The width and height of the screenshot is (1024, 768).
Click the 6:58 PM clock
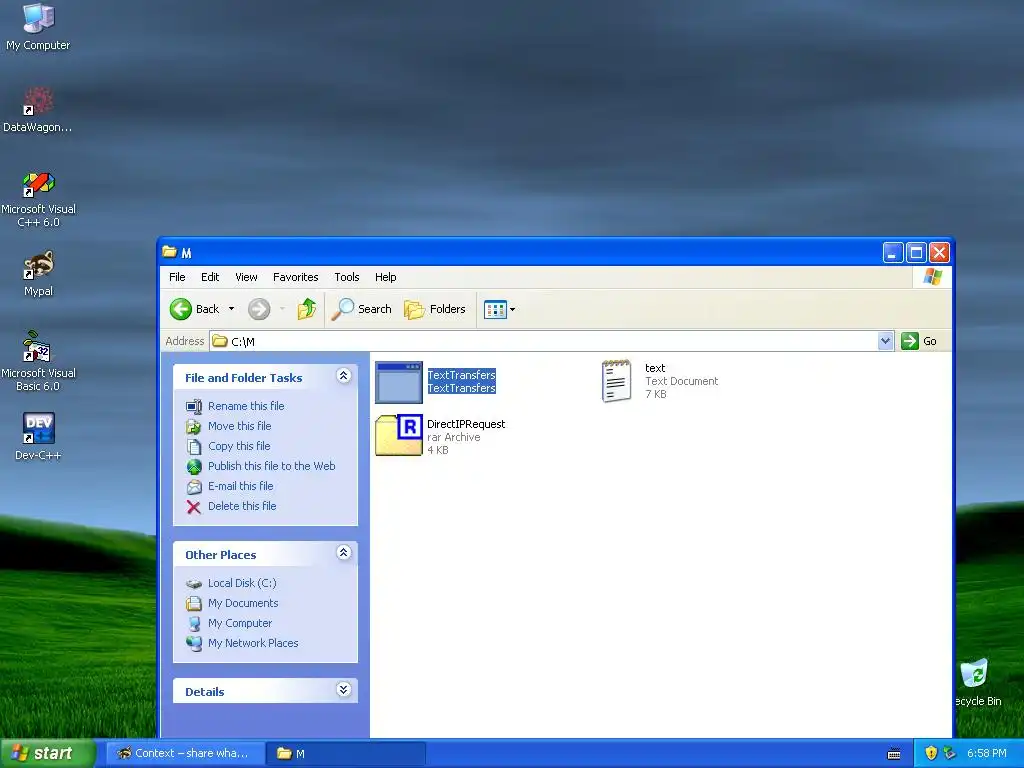pyautogui.click(x=987, y=753)
